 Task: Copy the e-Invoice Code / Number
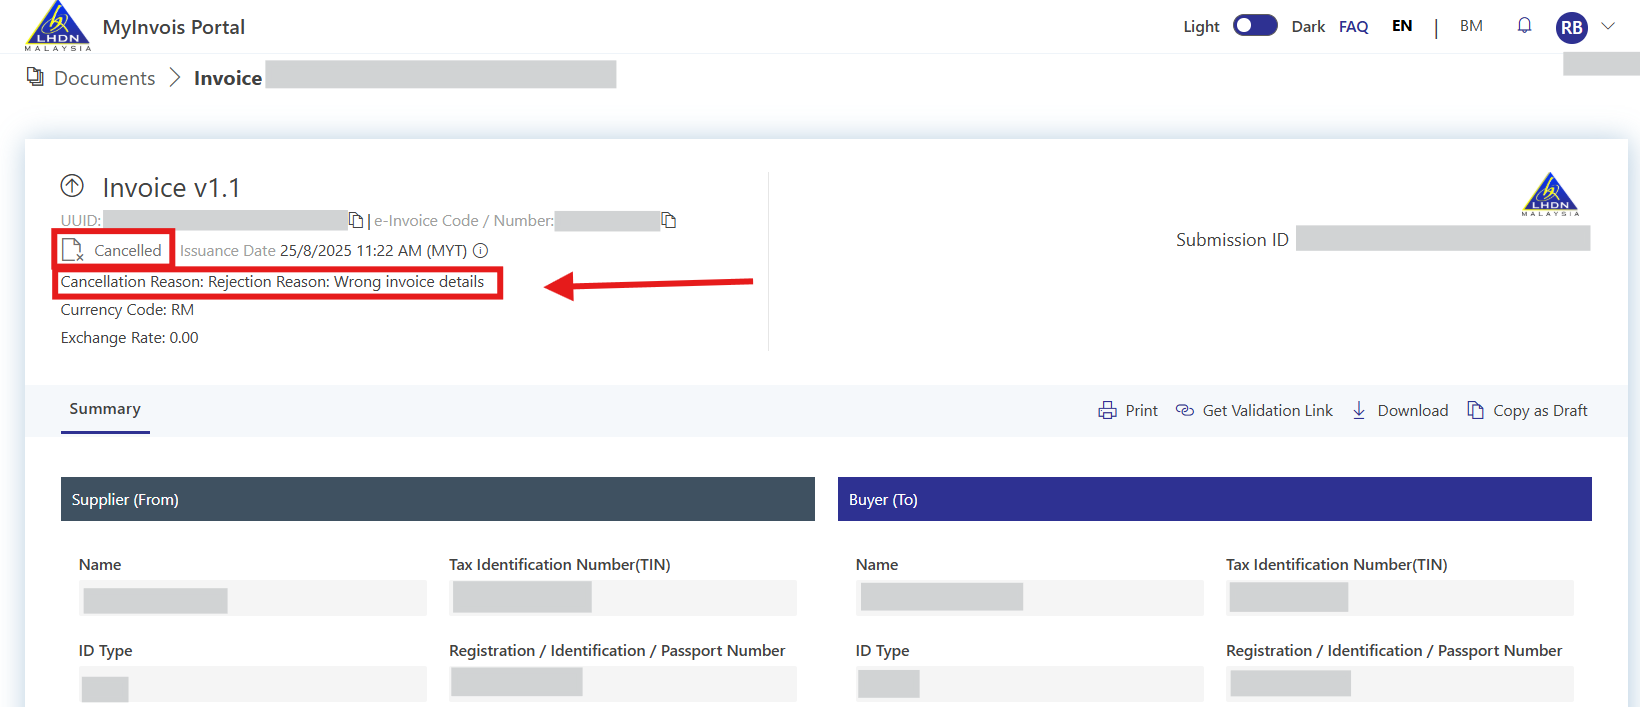pyautogui.click(x=669, y=220)
